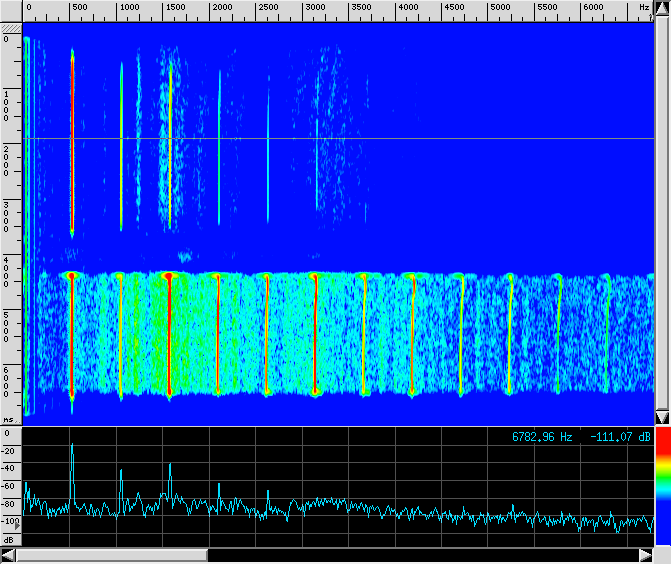Click the vertical scrollbar thumb
Screen dimensions: 671x564
(x=662, y=211)
